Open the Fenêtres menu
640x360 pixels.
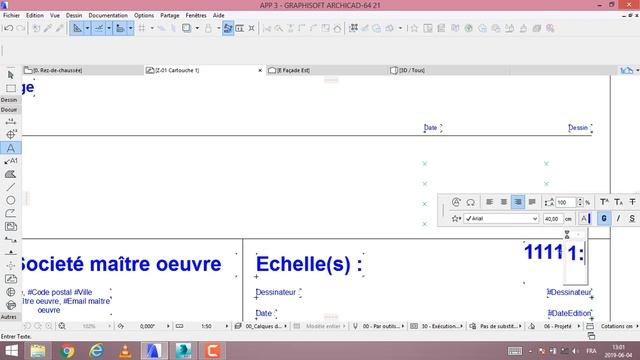[196, 16]
